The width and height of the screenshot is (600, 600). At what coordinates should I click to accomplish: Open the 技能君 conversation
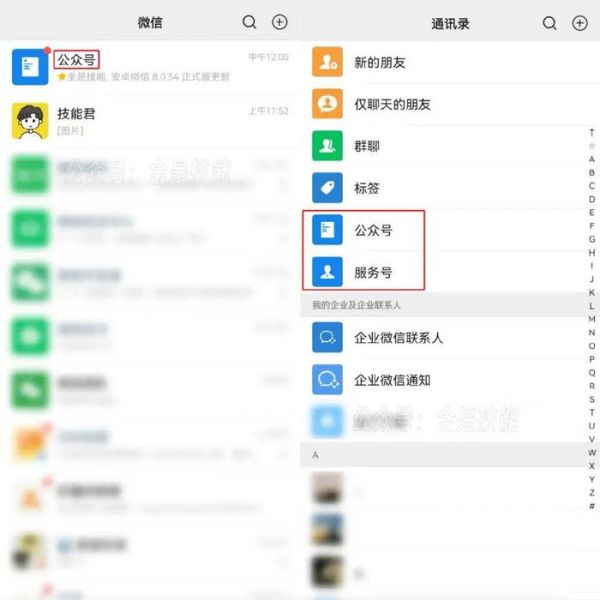[149, 121]
